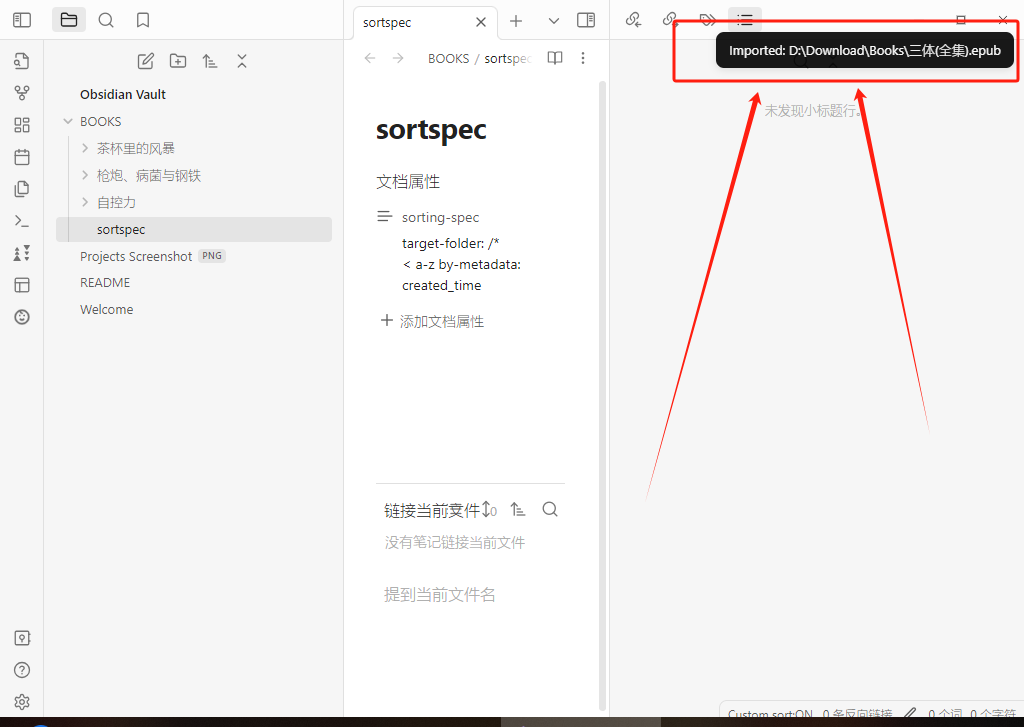
Task: Click sortspec in the breadcrumb
Action: point(508,59)
